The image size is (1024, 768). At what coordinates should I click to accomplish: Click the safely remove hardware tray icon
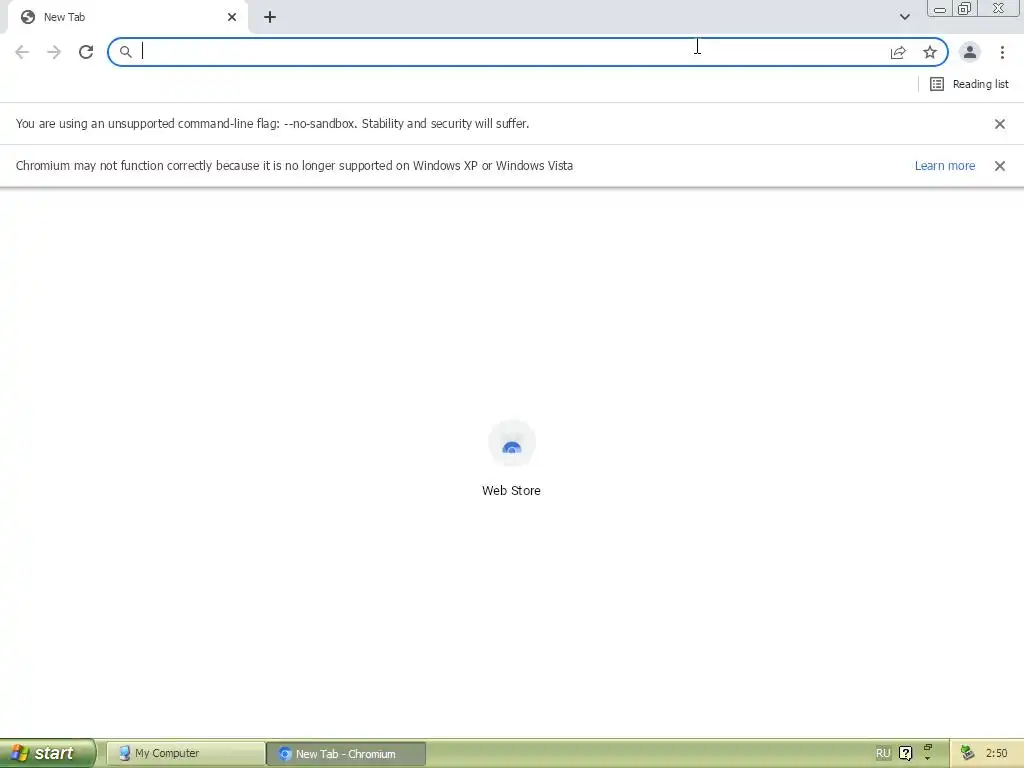click(967, 753)
